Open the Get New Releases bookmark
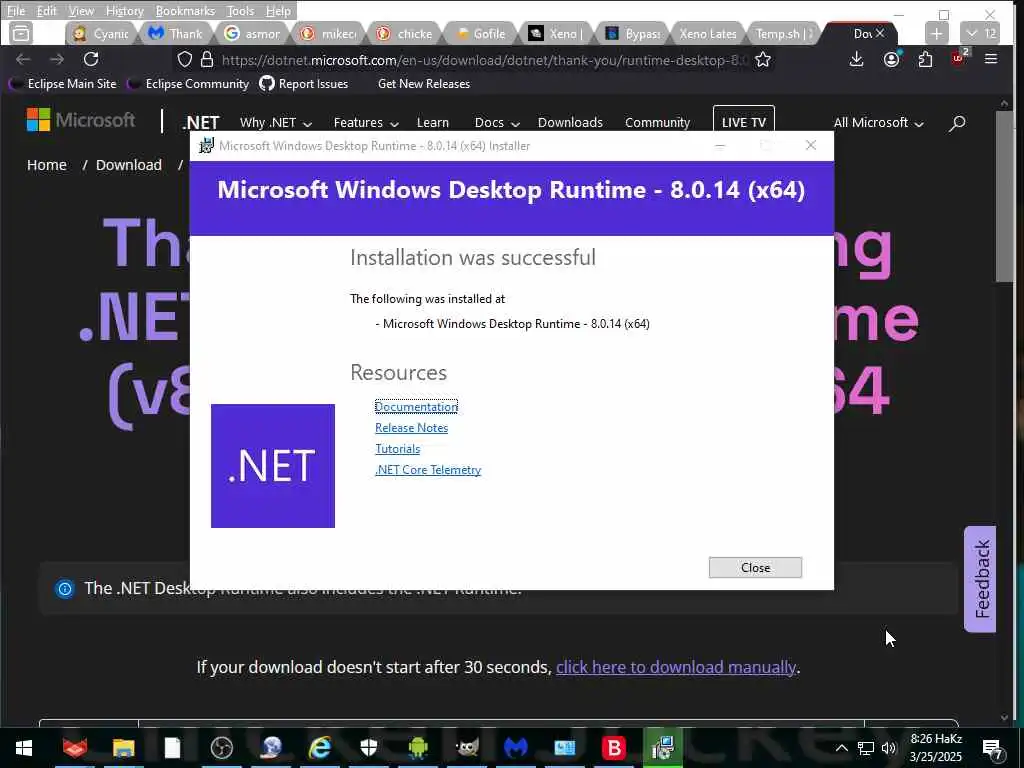 tap(424, 84)
